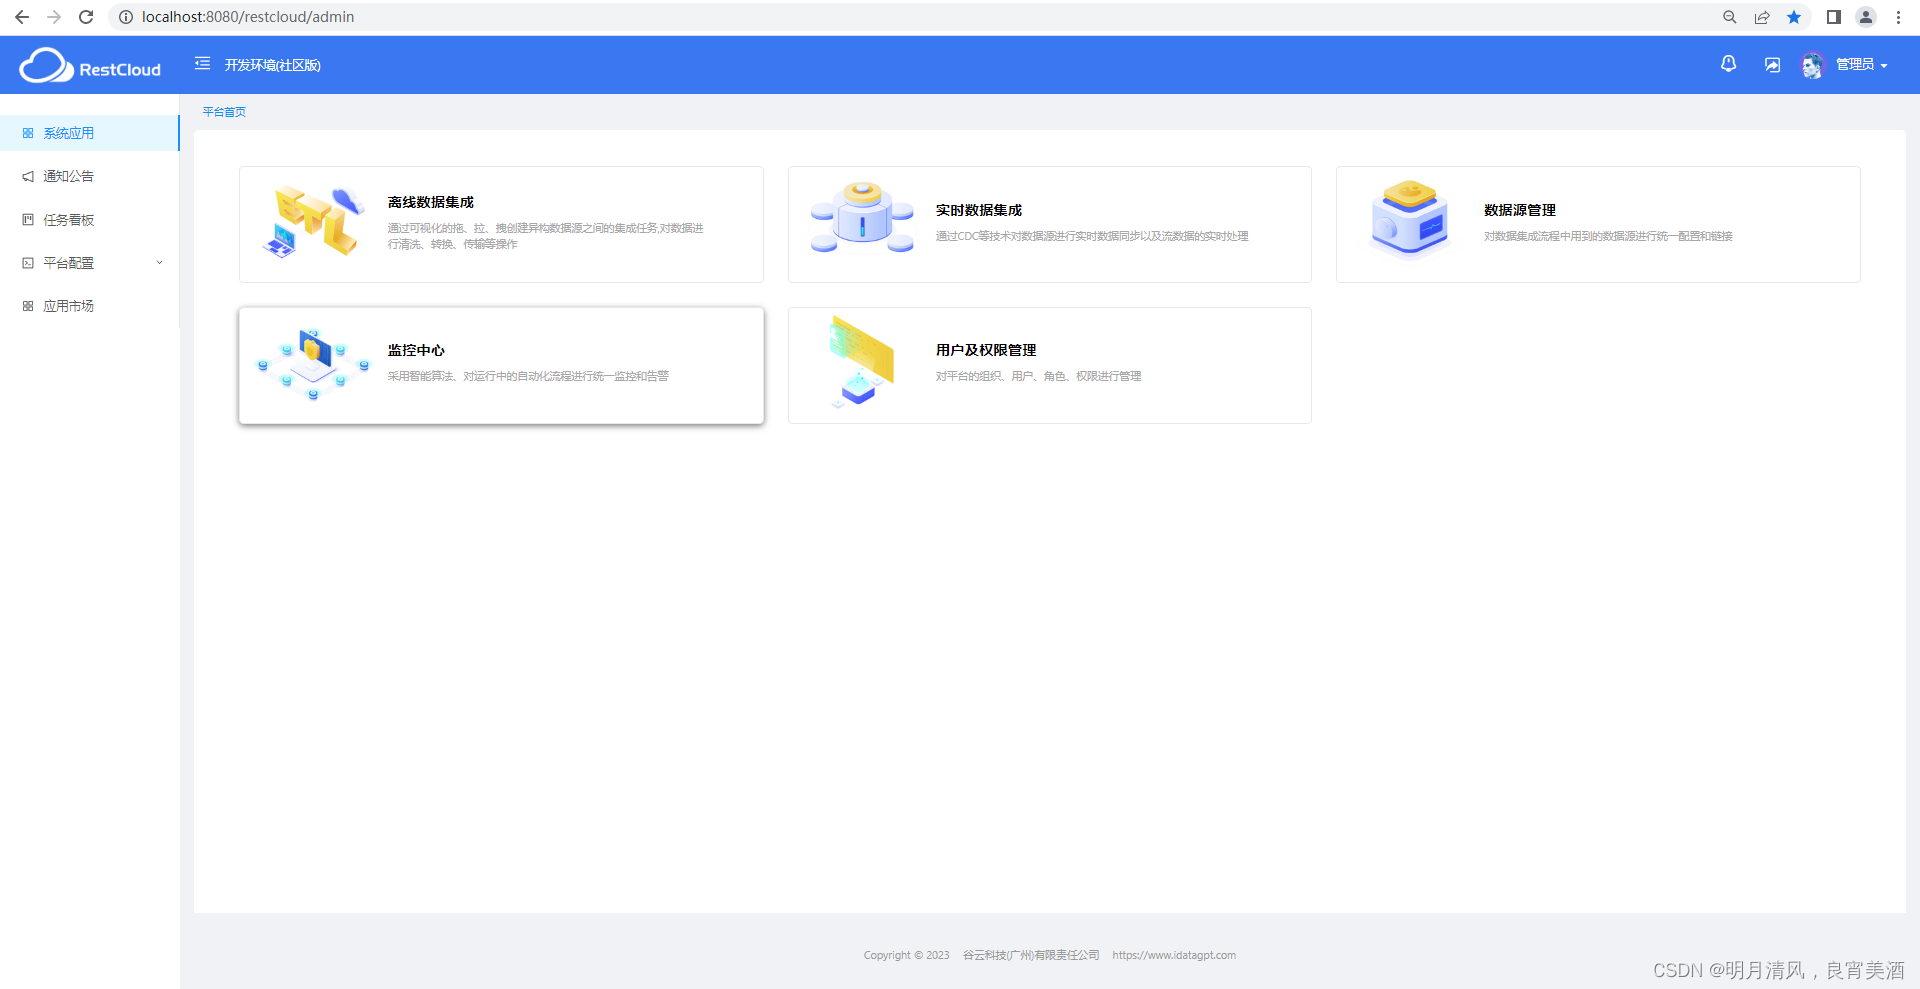Click the image icon beside the bell
The image size is (1920, 989).
pyautogui.click(x=1771, y=64)
